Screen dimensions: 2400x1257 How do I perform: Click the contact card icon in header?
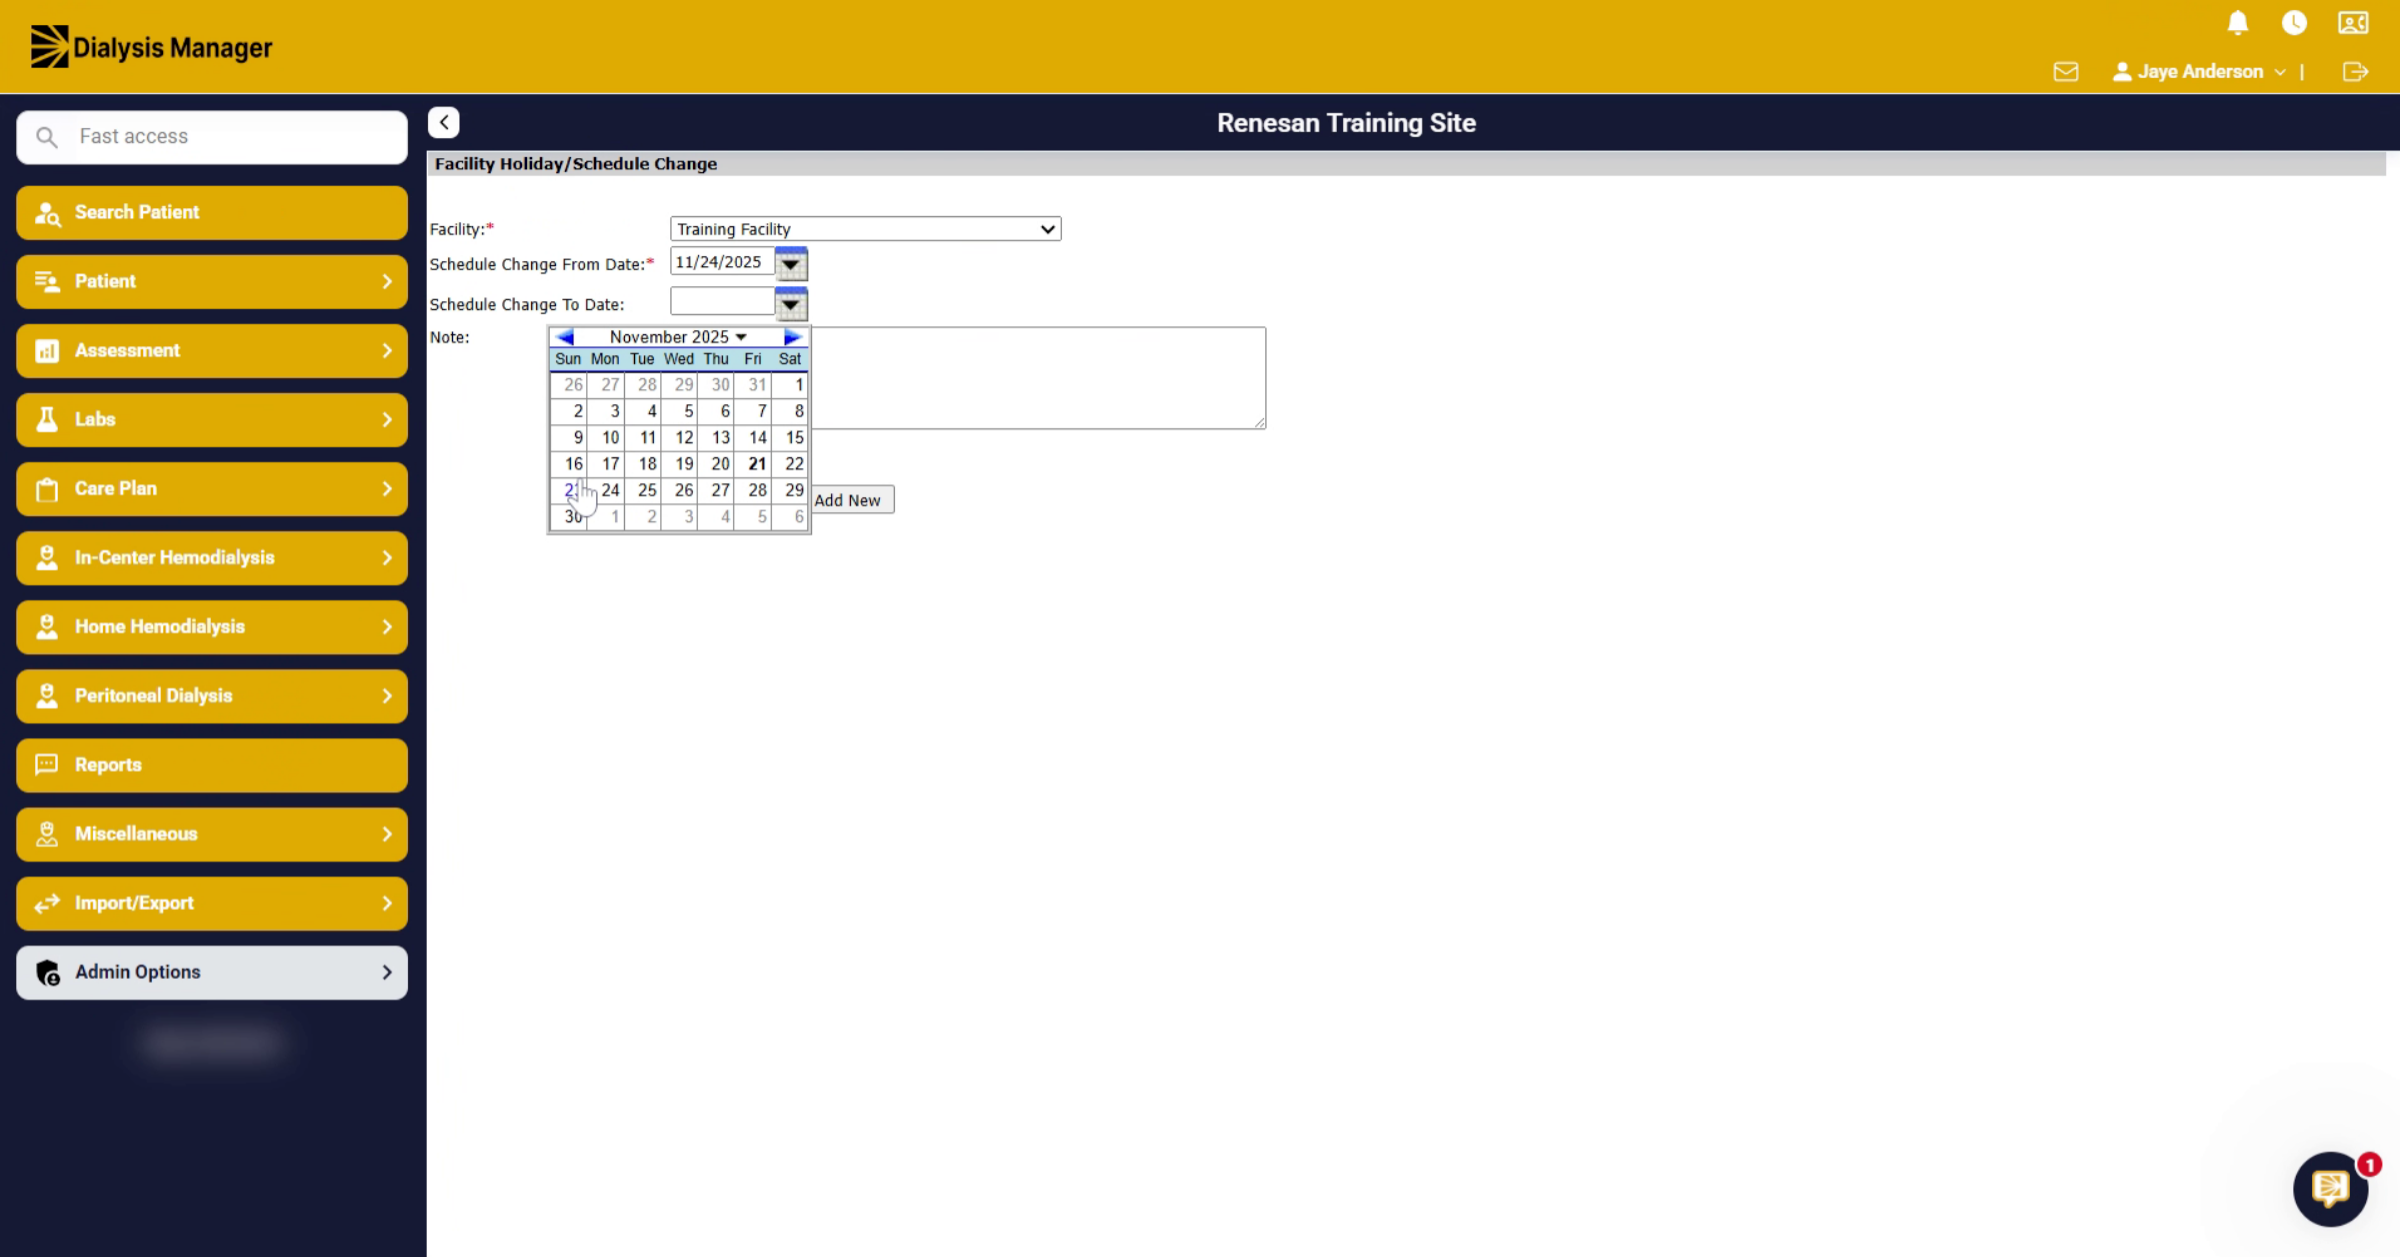(x=2353, y=23)
